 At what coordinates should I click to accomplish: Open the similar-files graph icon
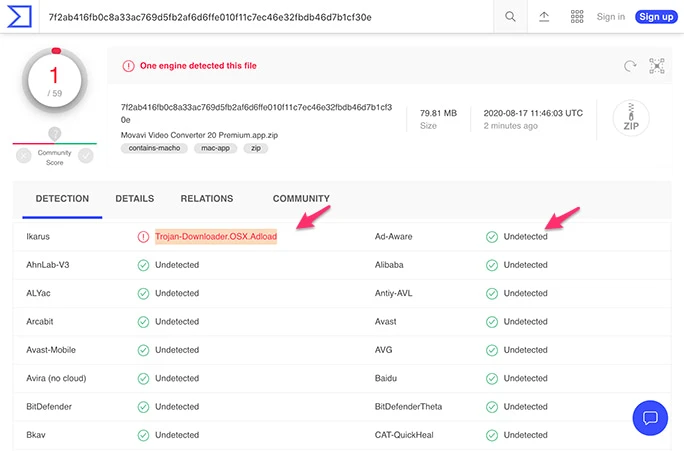pos(657,66)
